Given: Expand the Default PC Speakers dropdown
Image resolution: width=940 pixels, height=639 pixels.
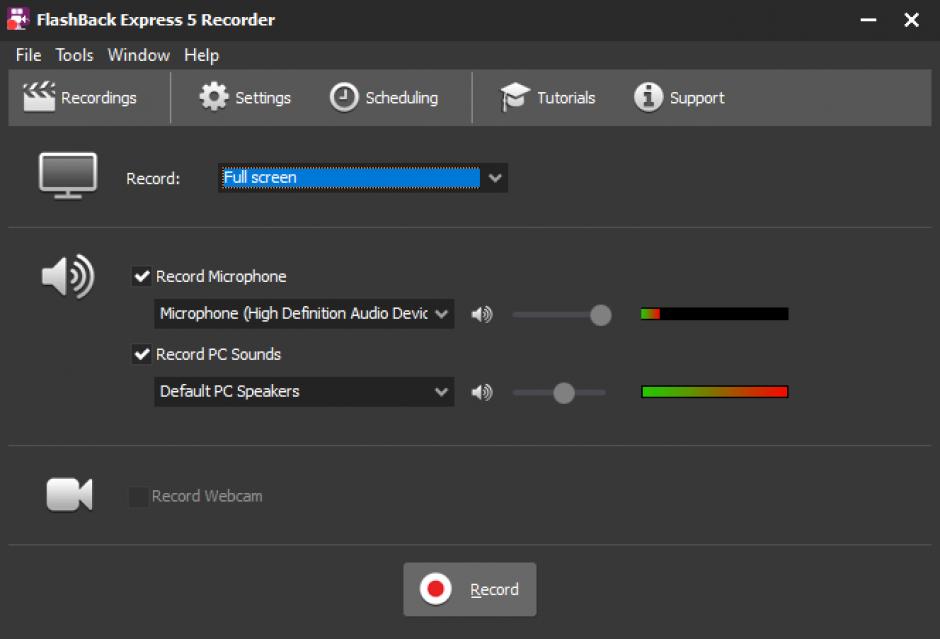Looking at the screenshot, I should pos(304,391).
